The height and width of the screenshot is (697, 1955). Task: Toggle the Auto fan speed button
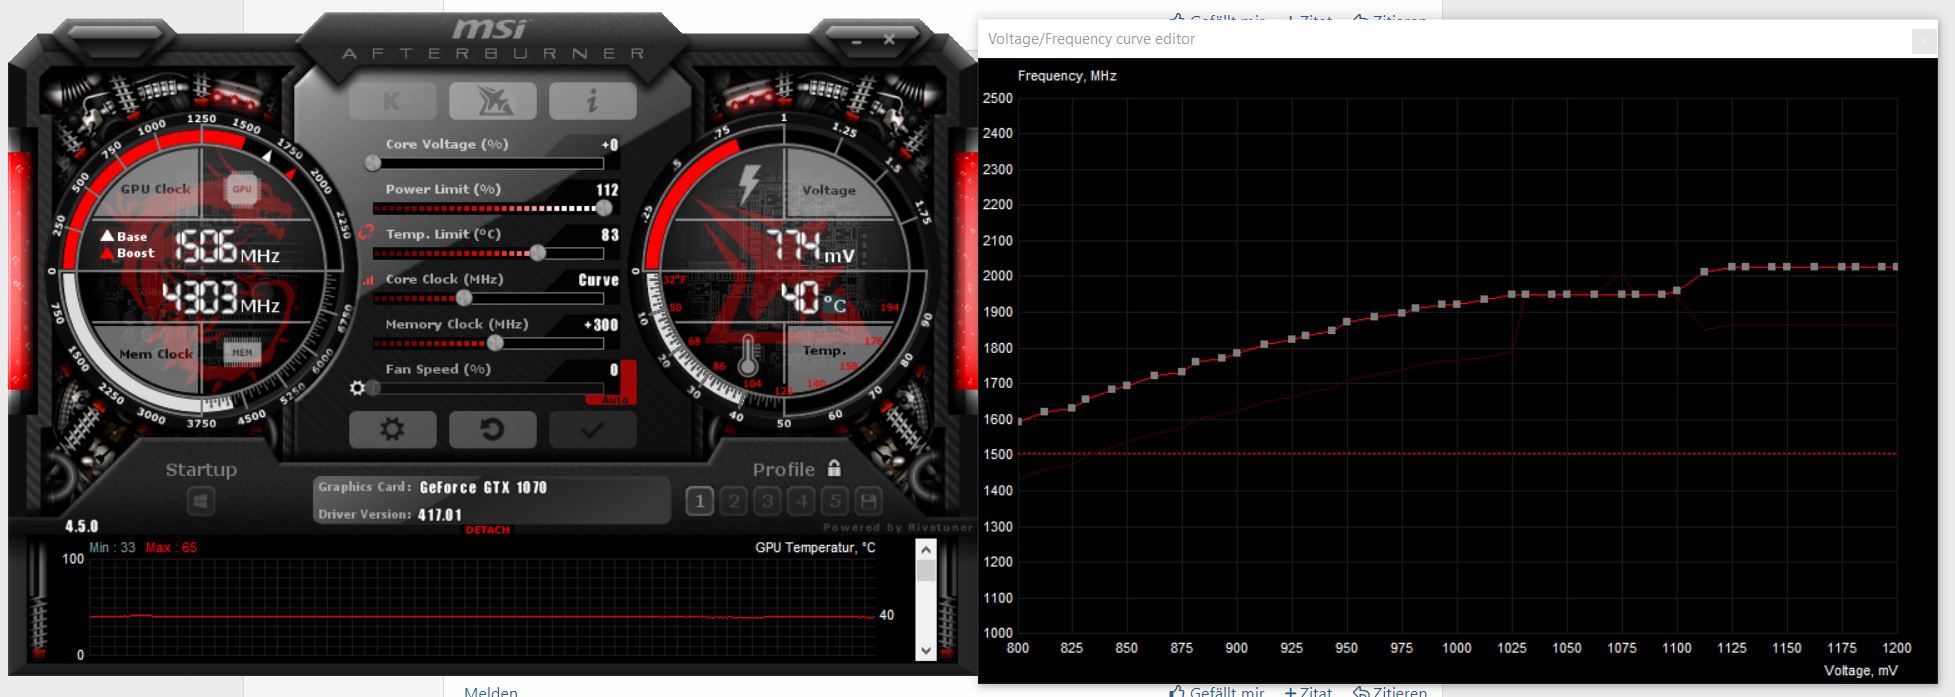click(x=615, y=399)
